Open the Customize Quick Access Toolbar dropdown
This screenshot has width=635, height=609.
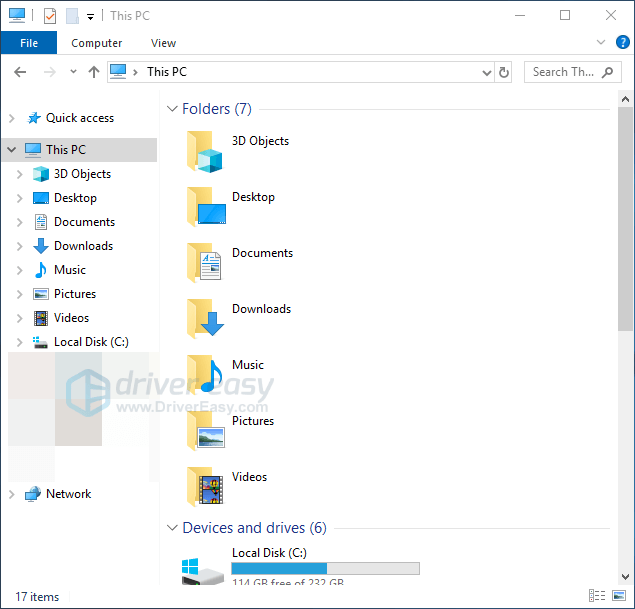point(90,17)
